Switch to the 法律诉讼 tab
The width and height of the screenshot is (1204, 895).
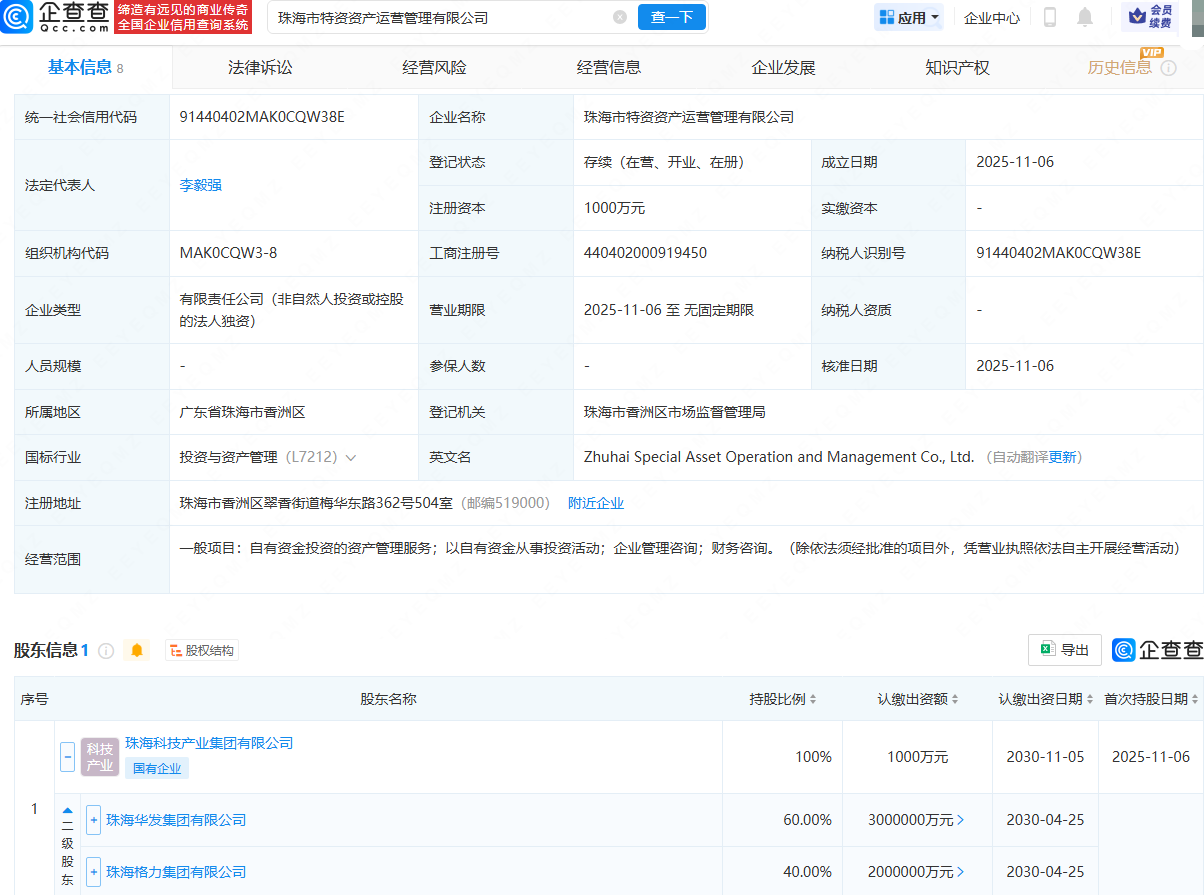pos(260,68)
